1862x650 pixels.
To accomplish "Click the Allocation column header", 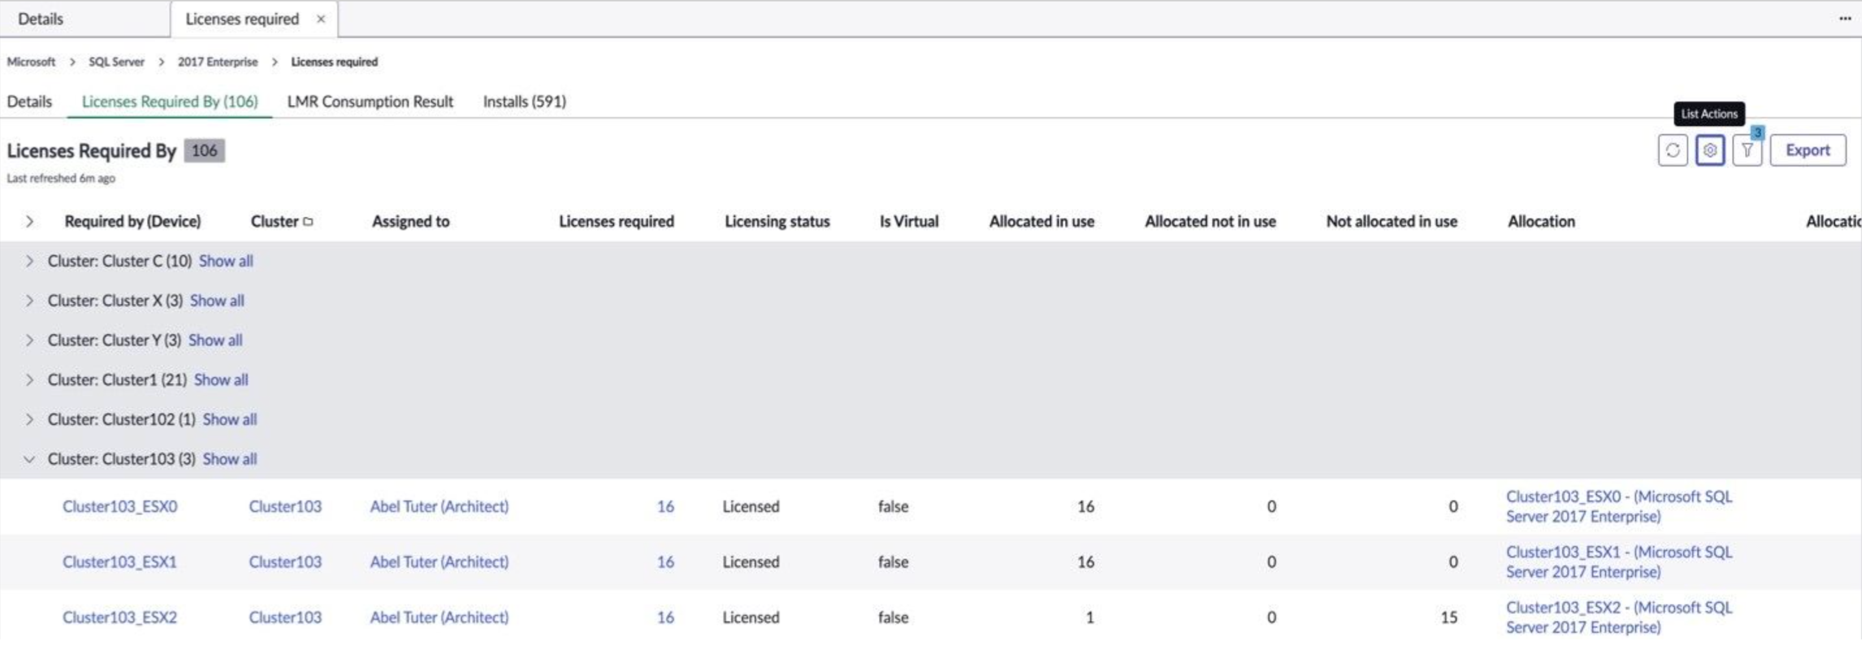I will [1541, 221].
